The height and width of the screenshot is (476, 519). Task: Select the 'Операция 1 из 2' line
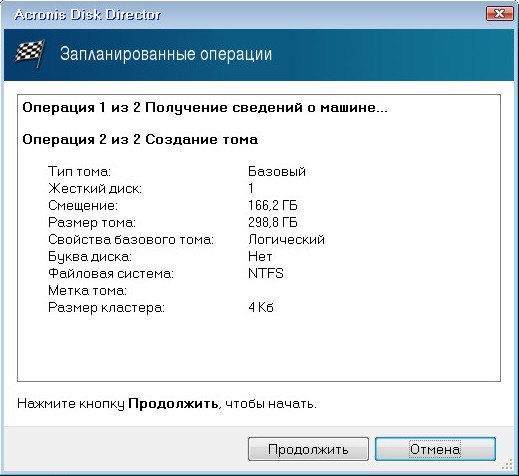[205, 108]
